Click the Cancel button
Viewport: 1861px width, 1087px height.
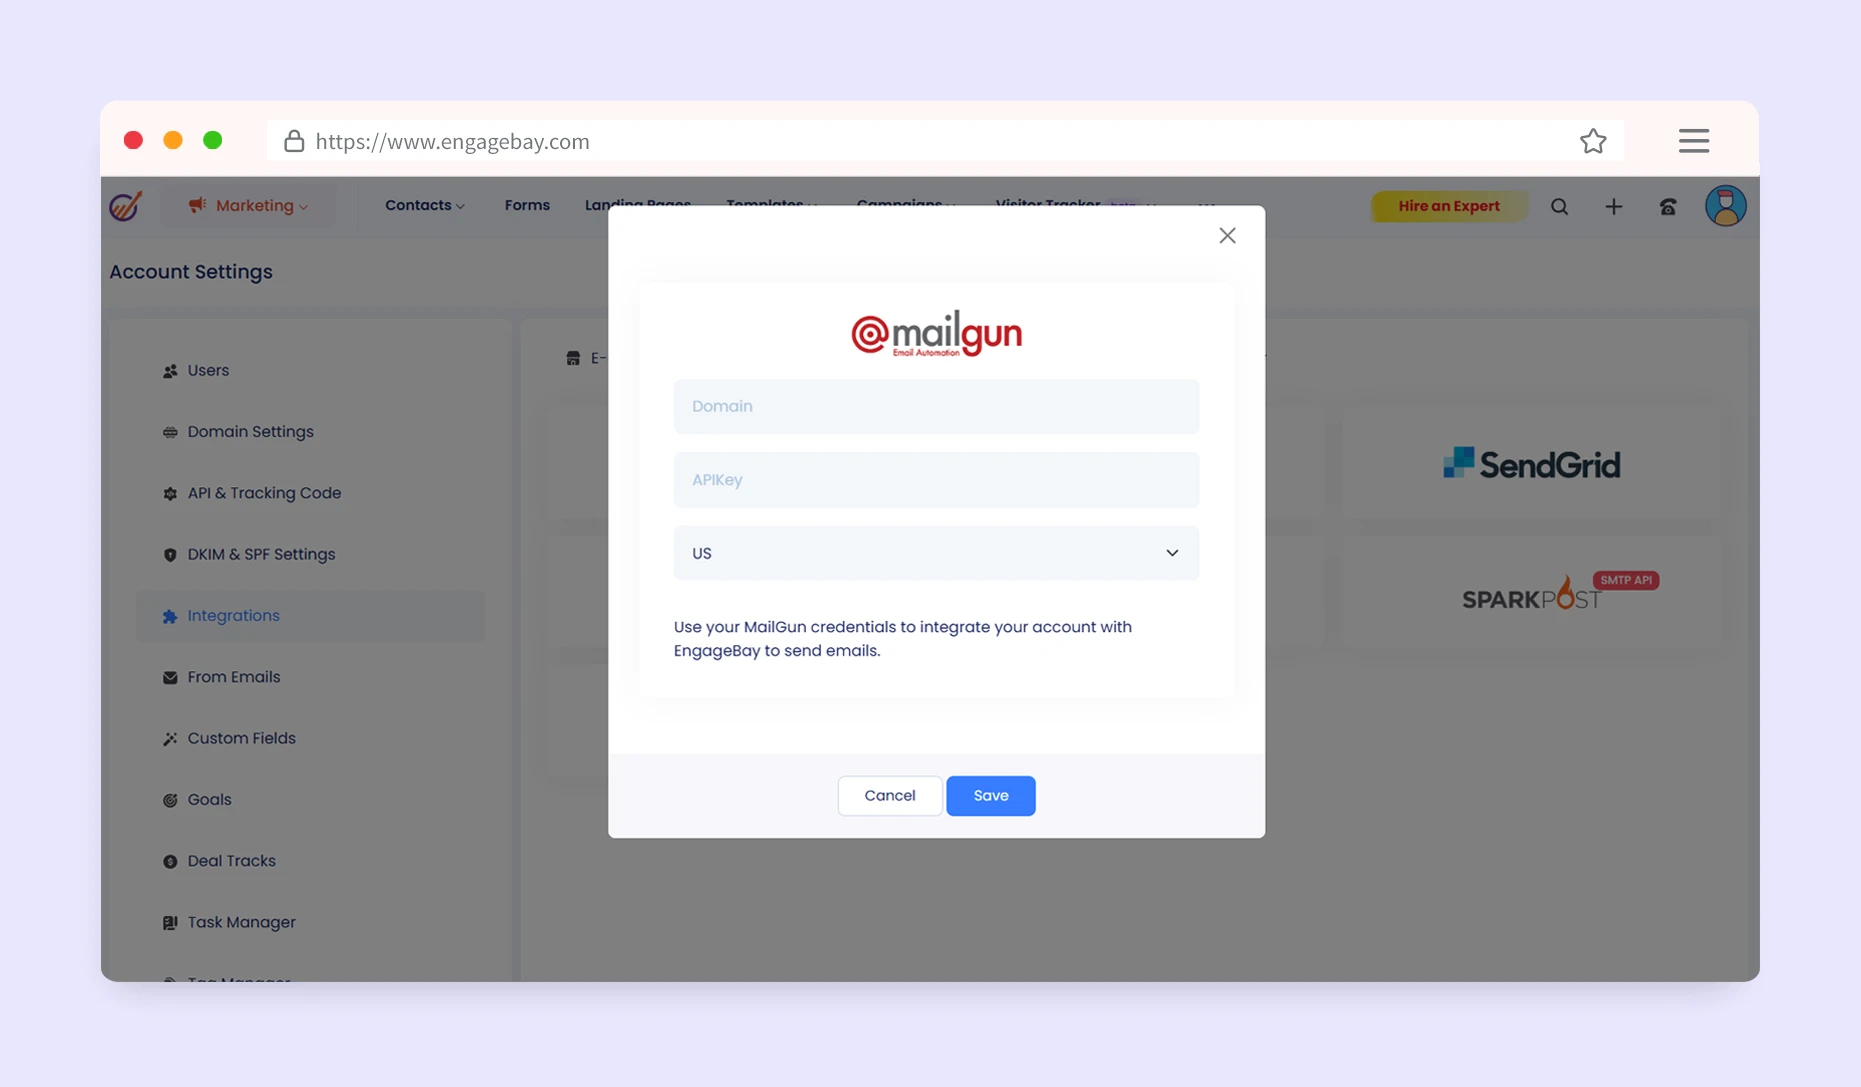pos(889,796)
